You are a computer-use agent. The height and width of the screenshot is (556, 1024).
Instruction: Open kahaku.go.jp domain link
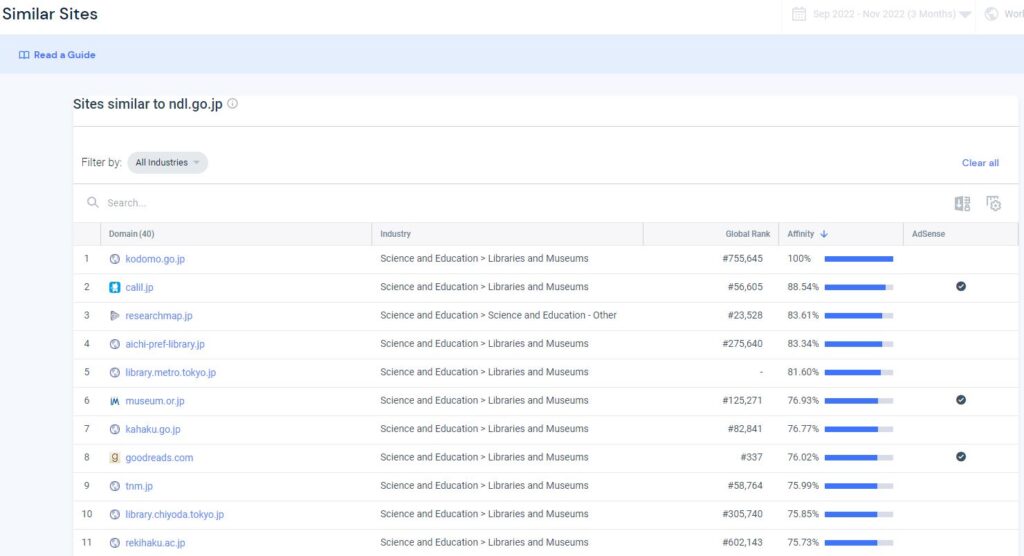(153, 429)
